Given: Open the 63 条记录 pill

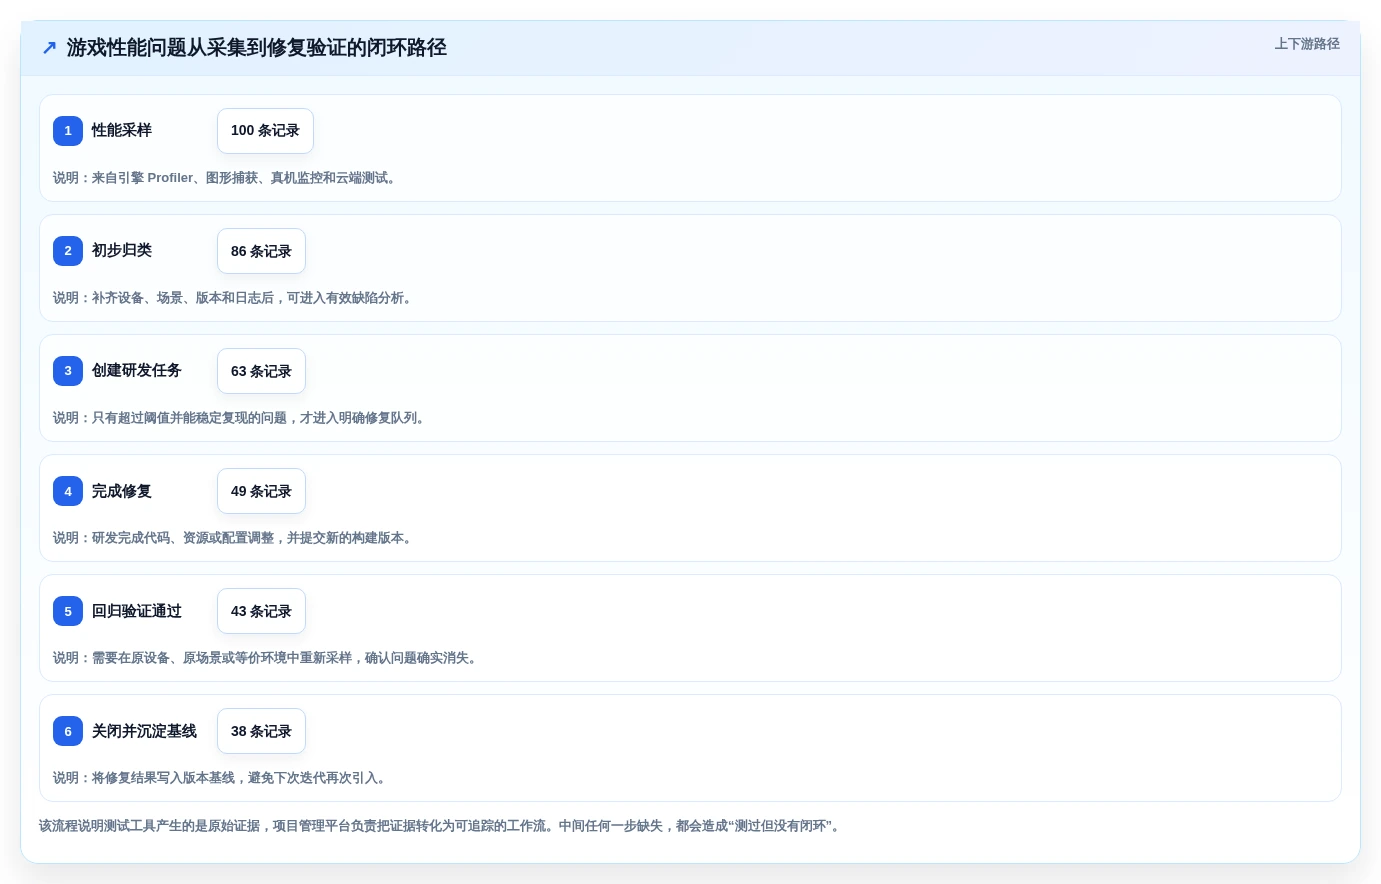Looking at the screenshot, I should pos(261,371).
